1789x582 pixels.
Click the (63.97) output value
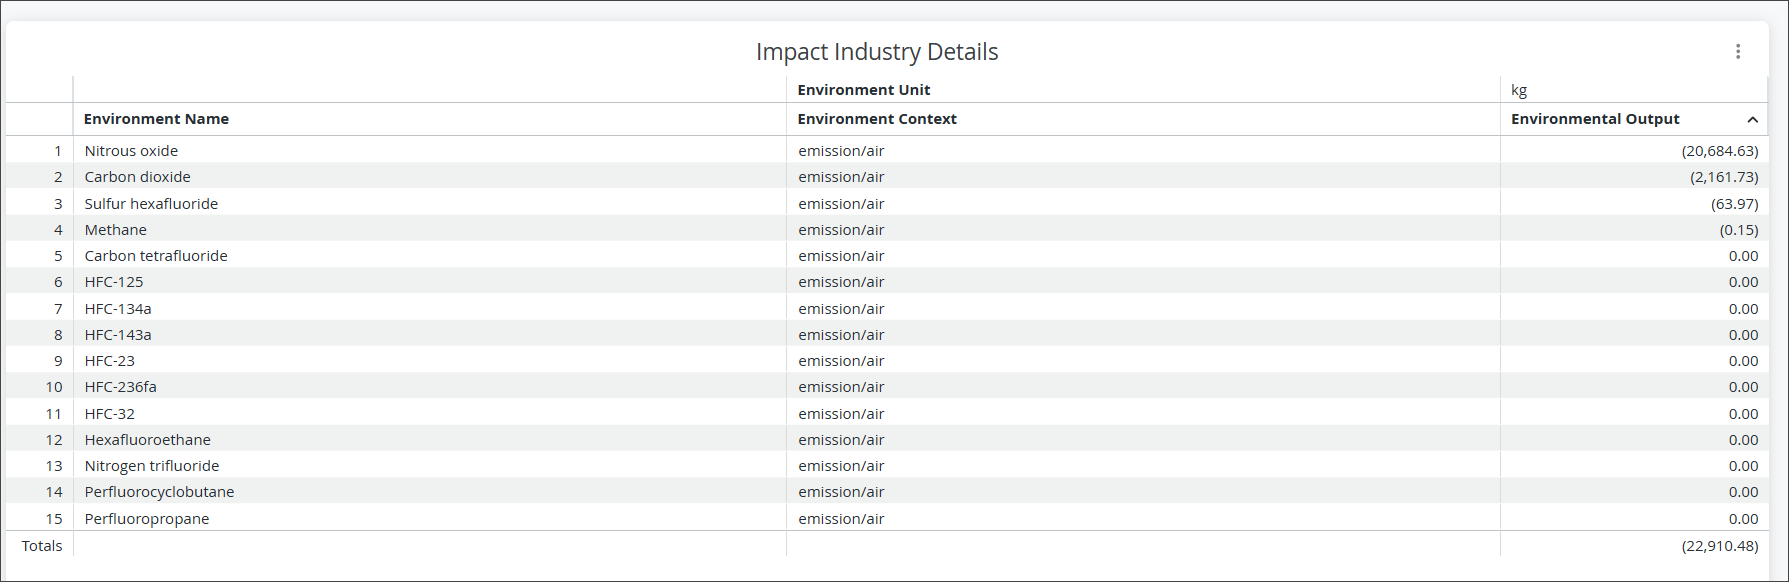[x=1734, y=204]
